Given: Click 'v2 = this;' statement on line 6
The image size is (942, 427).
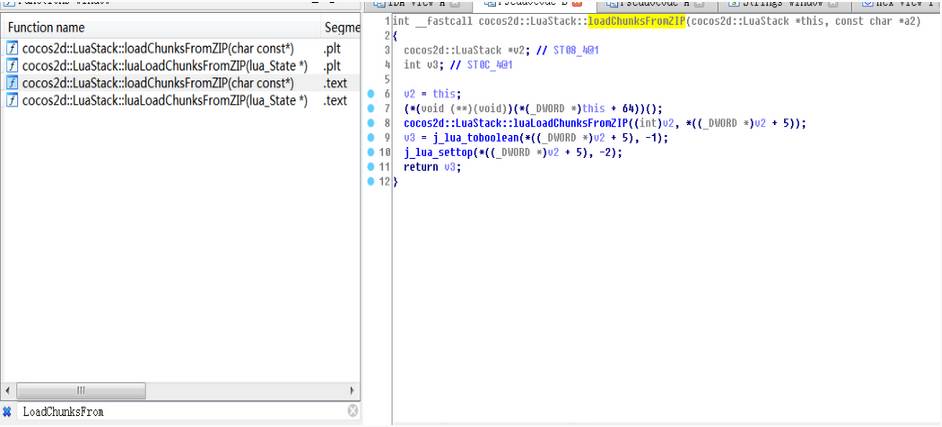Looking at the screenshot, I should click(x=433, y=94).
